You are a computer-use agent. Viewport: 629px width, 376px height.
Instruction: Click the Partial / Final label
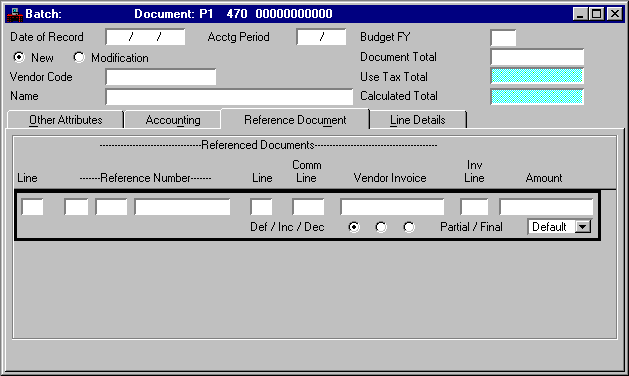(x=471, y=227)
